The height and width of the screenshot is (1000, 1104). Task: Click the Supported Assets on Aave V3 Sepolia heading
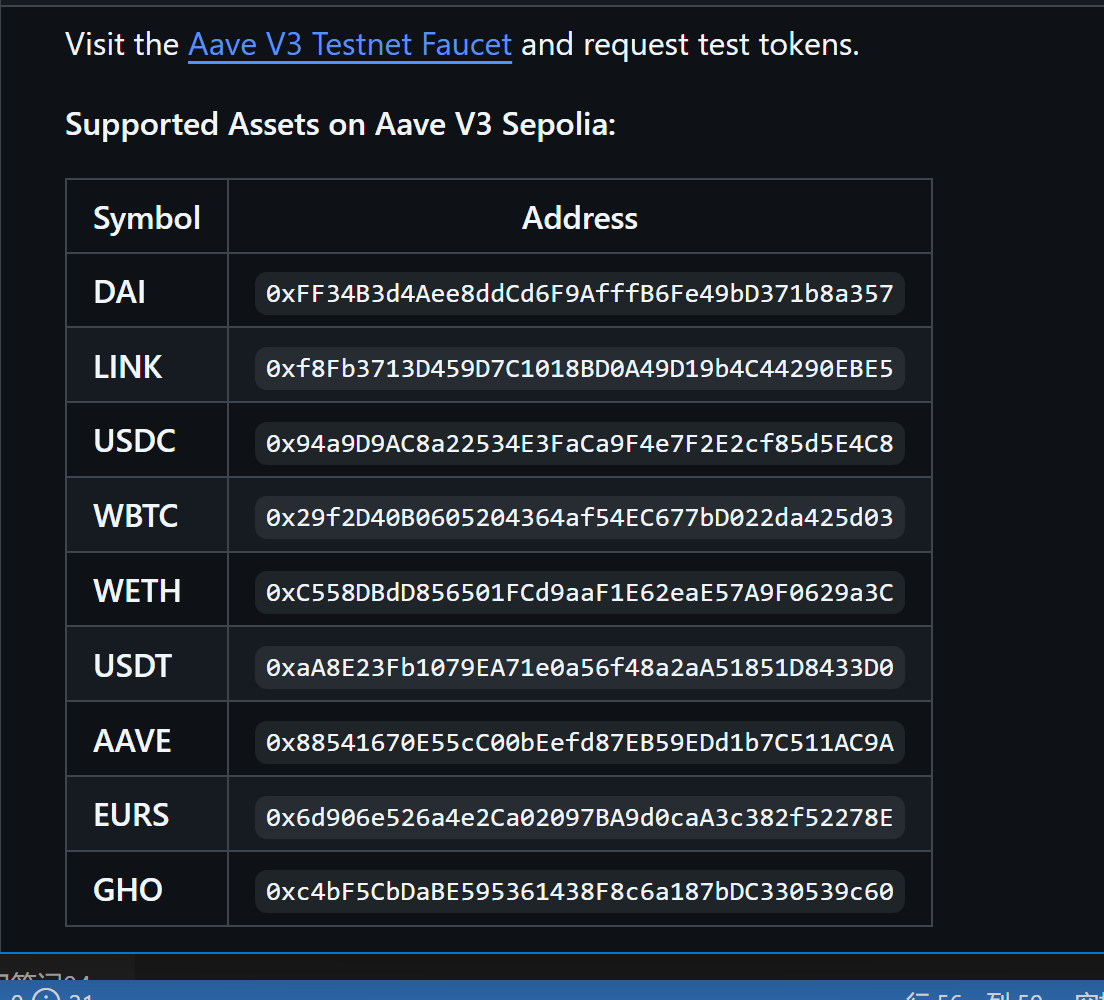pos(340,125)
